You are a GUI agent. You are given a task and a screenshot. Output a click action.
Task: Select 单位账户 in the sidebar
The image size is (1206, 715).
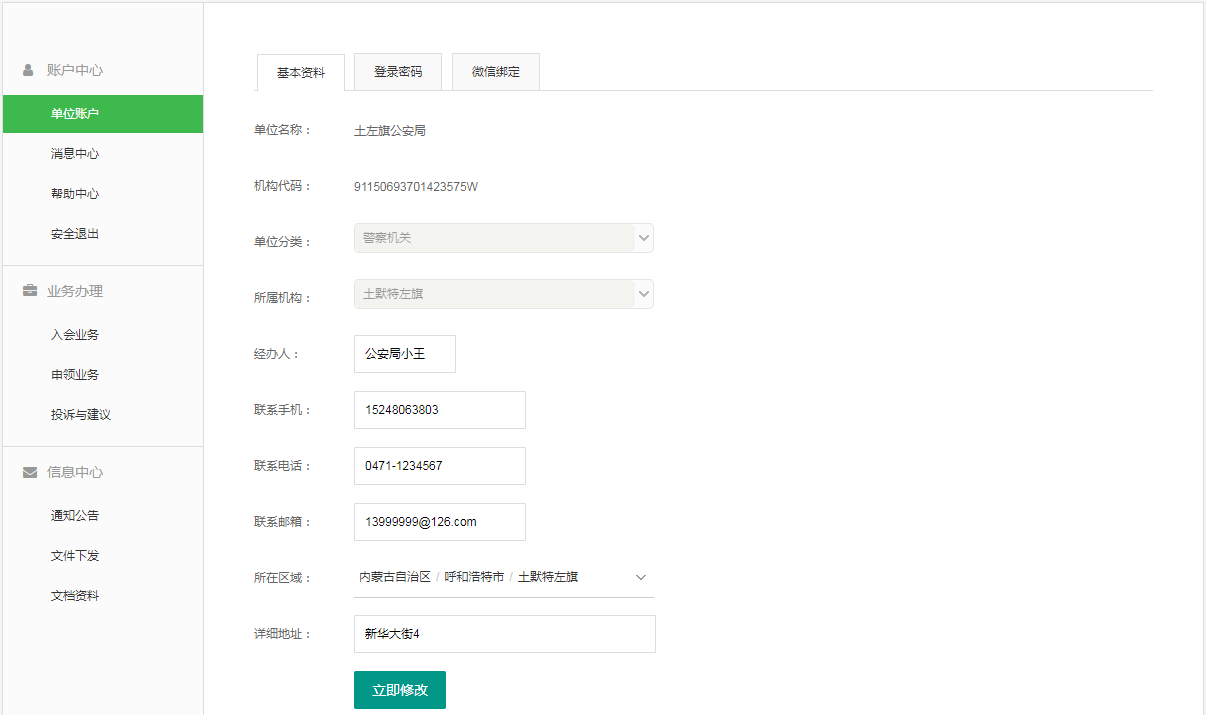pos(75,114)
